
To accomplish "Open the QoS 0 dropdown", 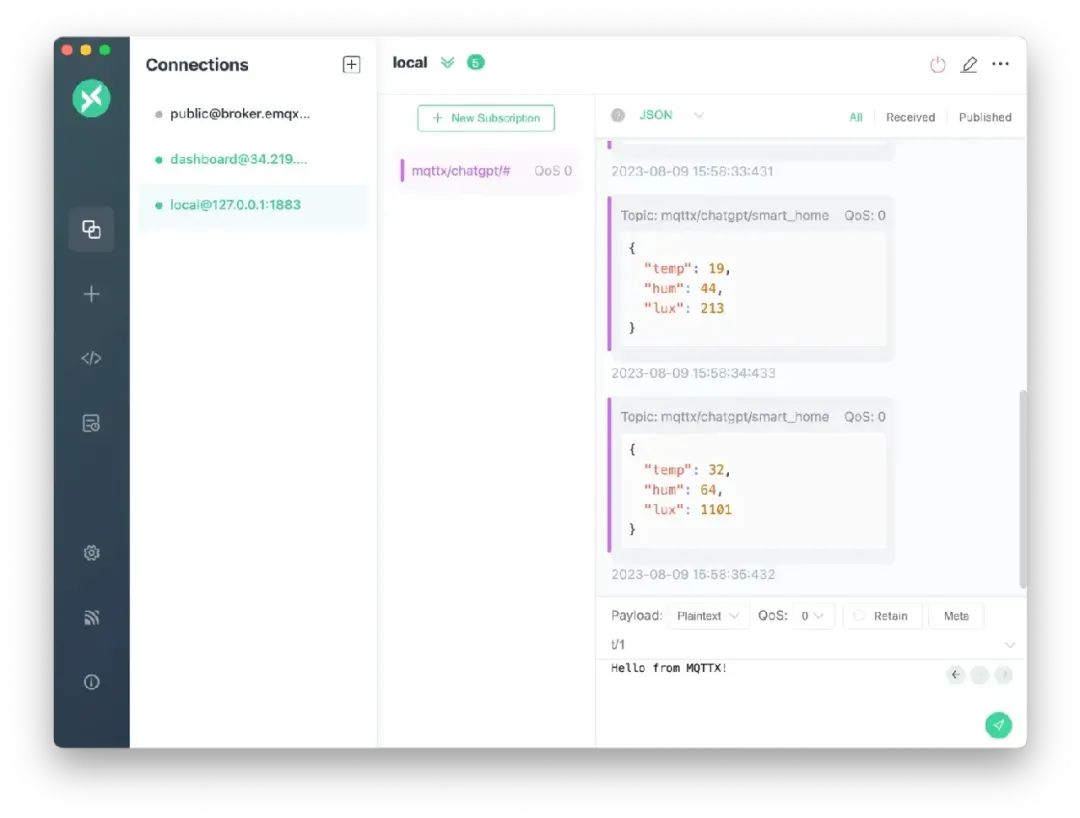I will pyautogui.click(x=812, y=616).
